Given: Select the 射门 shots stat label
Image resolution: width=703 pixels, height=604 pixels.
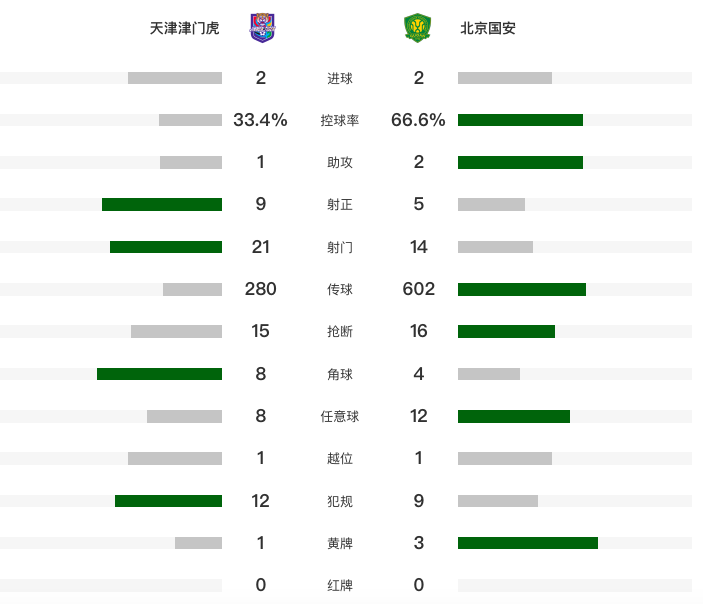Looking at the screenshot, I should 339,247.
